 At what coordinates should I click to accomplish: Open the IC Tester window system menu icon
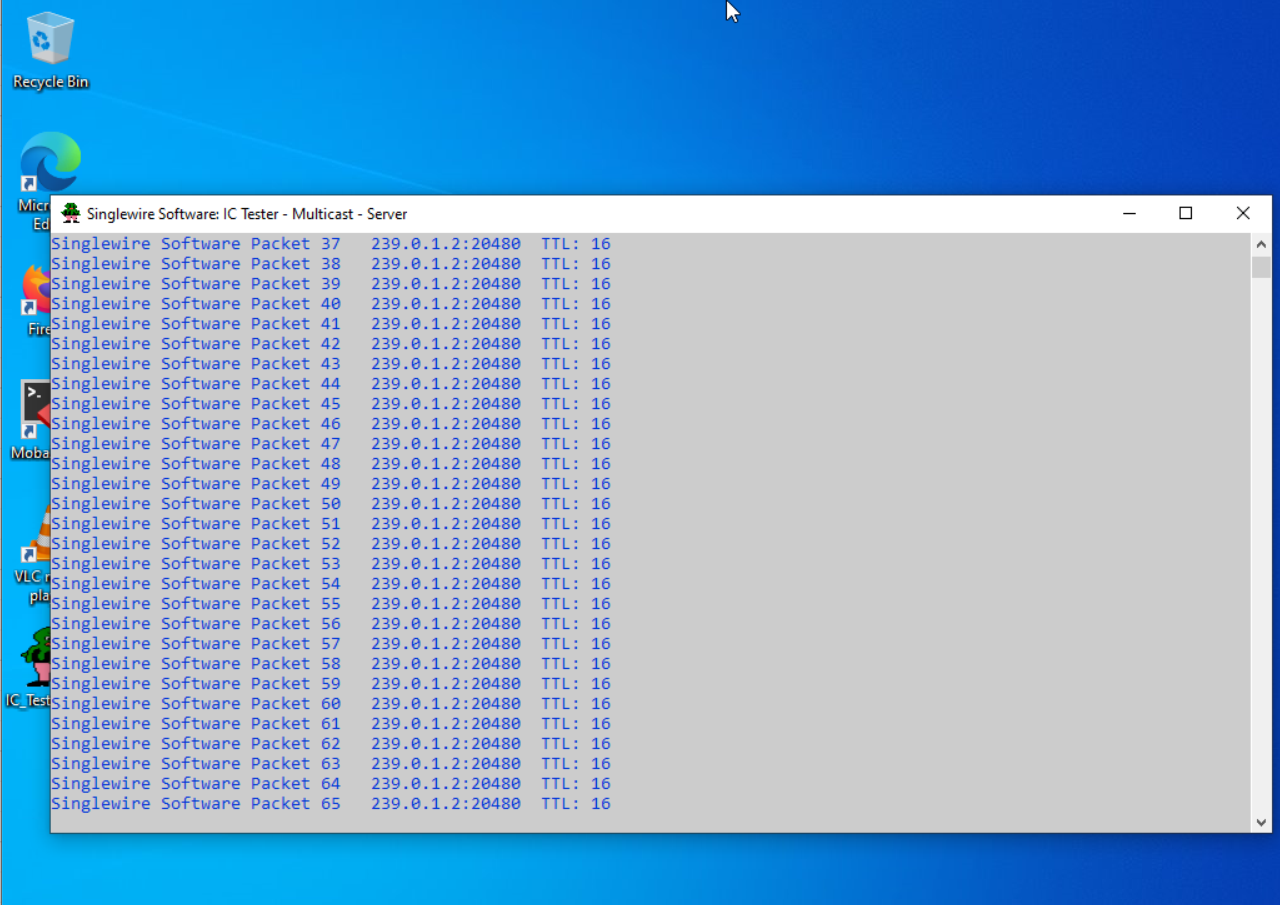pos(71,213)
